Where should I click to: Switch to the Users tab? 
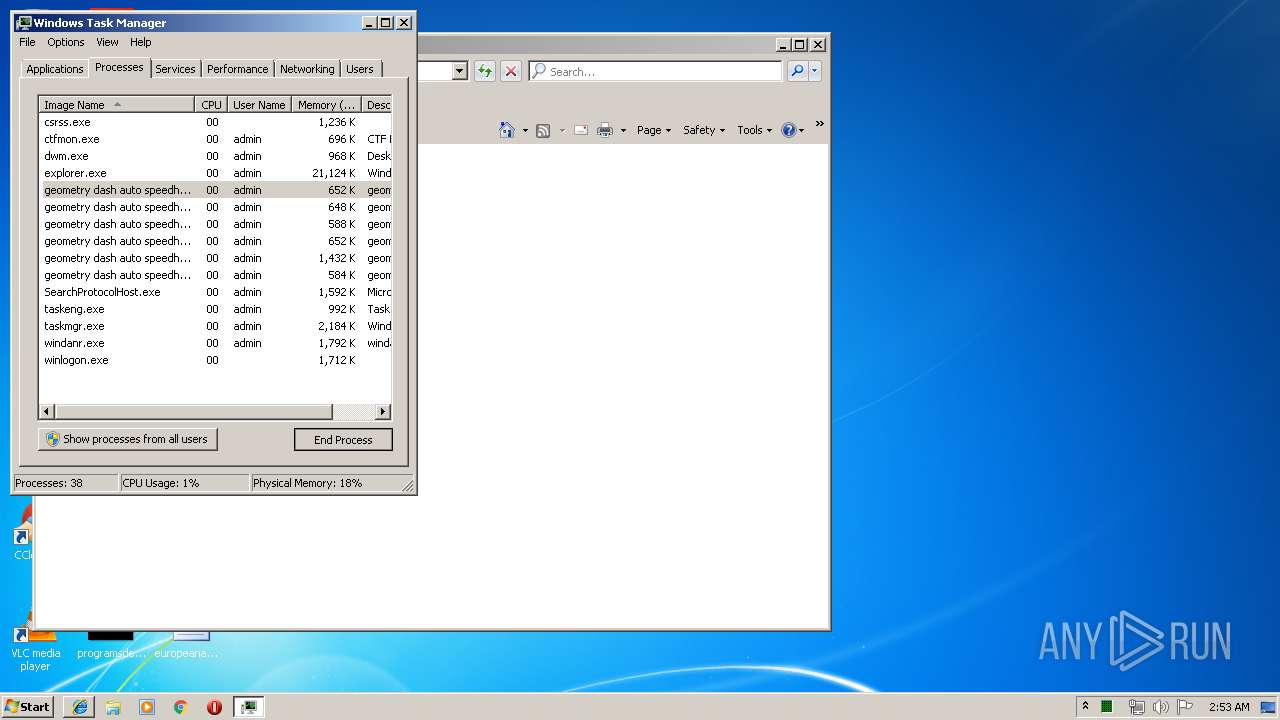click(360, 69)
